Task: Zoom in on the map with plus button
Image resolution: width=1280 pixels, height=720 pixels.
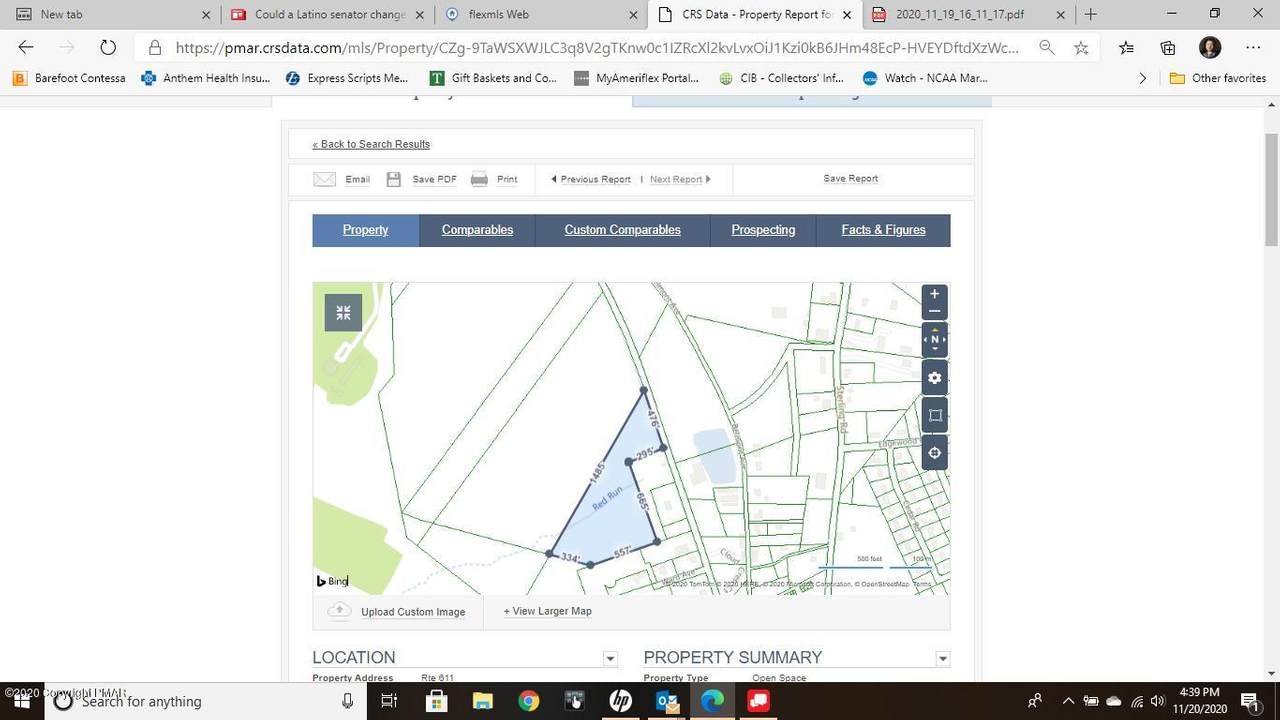Action: pos(935,294)
